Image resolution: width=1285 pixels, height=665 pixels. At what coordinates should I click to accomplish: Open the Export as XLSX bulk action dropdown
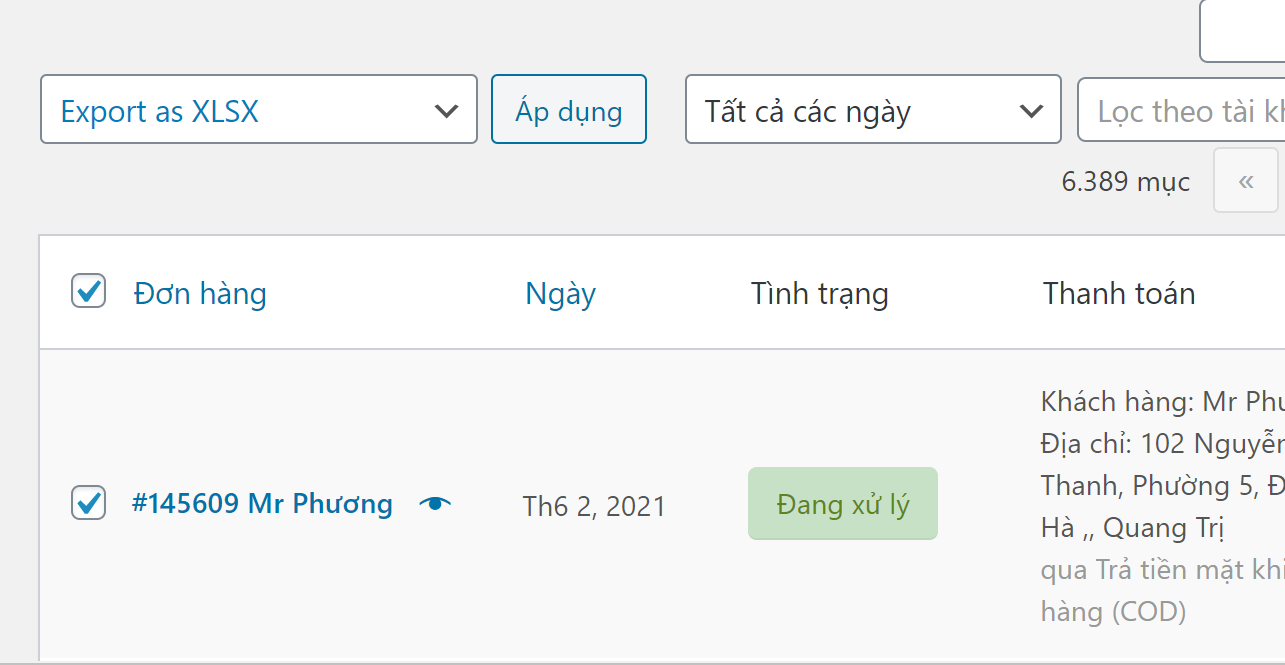[x=258, y=109]
